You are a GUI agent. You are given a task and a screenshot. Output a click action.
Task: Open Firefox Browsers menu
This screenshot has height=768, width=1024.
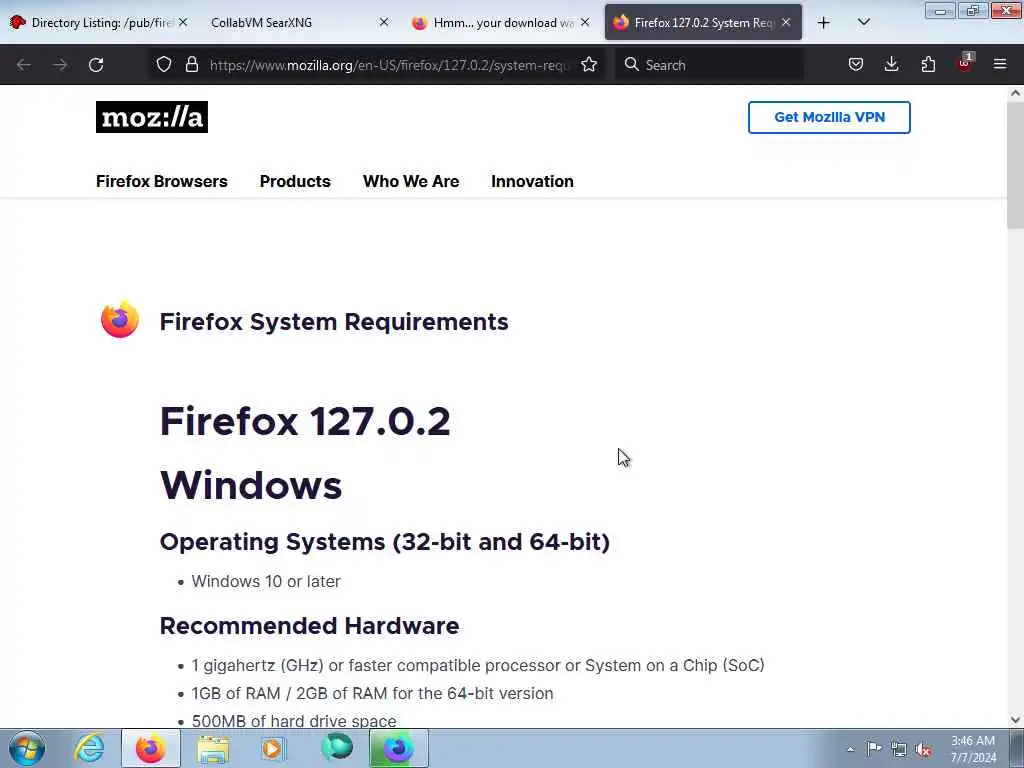tap(161, 182)
